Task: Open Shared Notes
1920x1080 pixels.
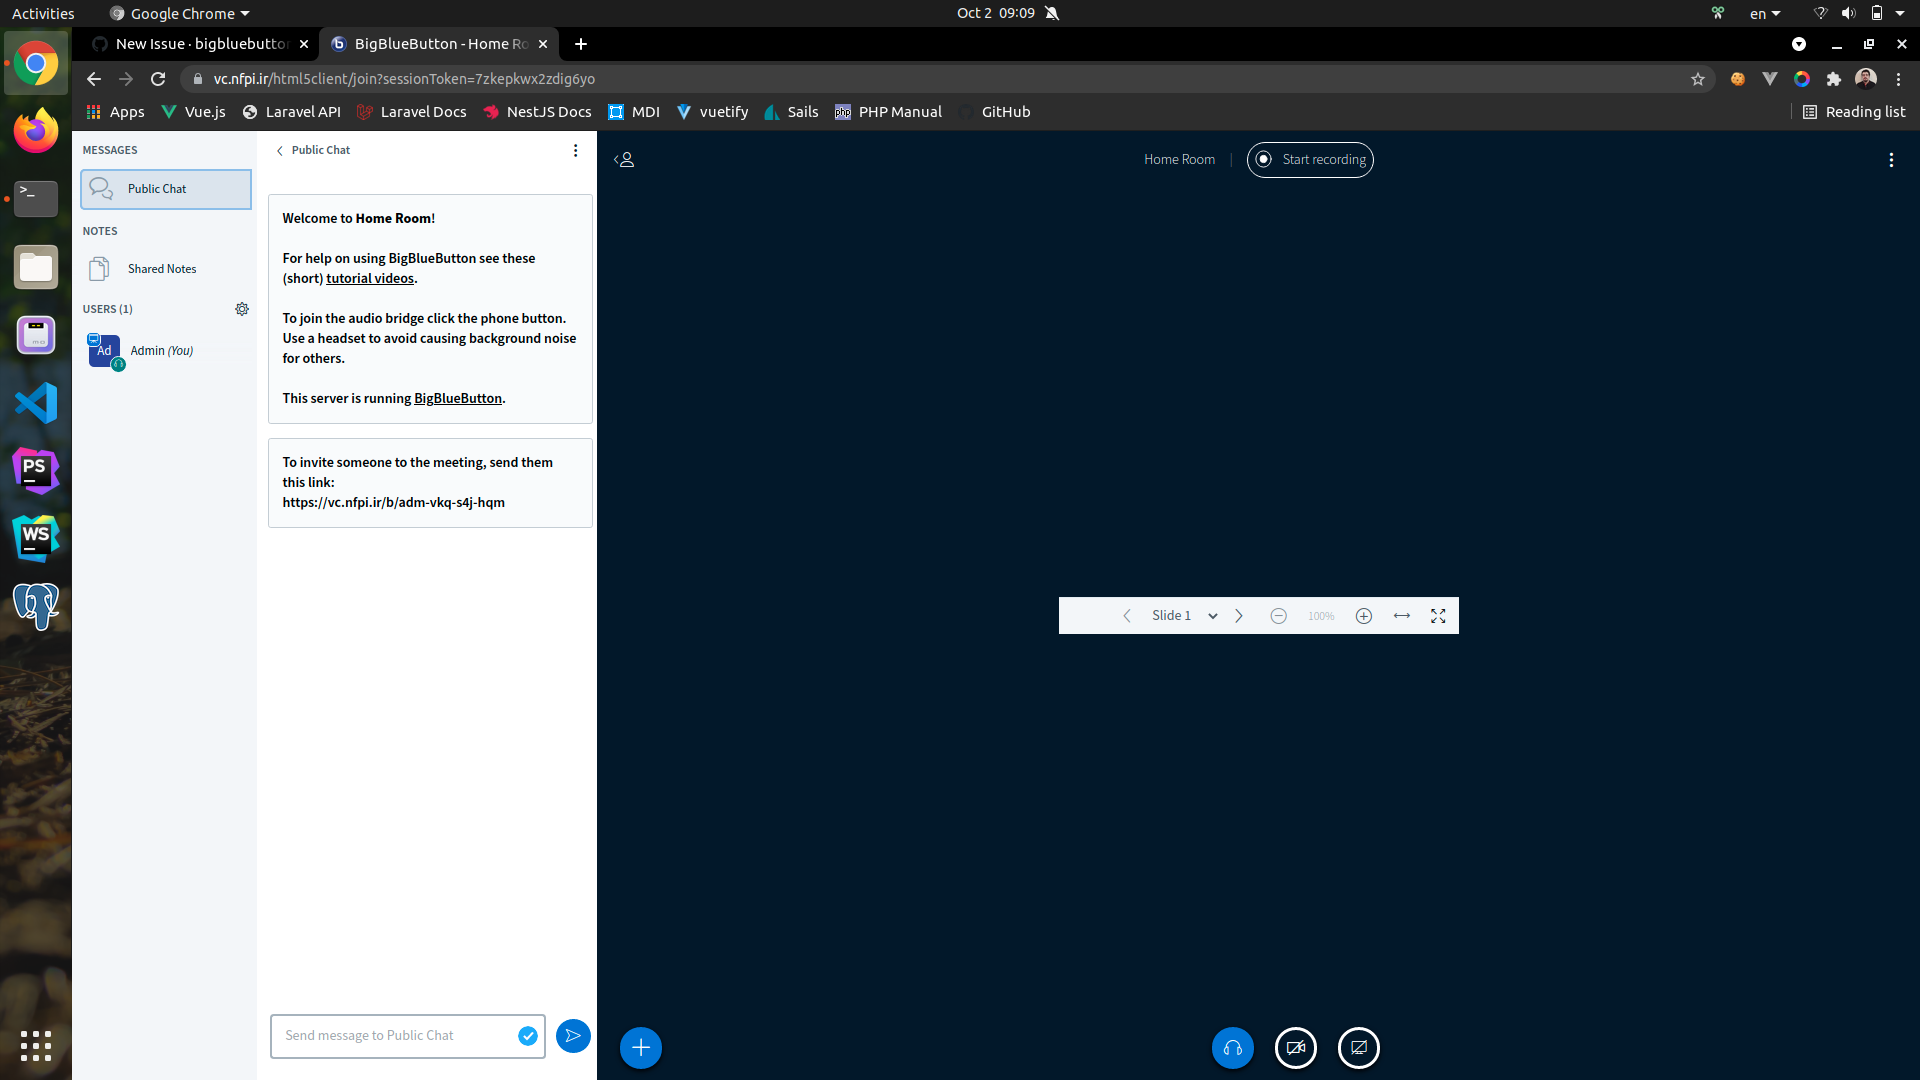Action: point(162,268)
